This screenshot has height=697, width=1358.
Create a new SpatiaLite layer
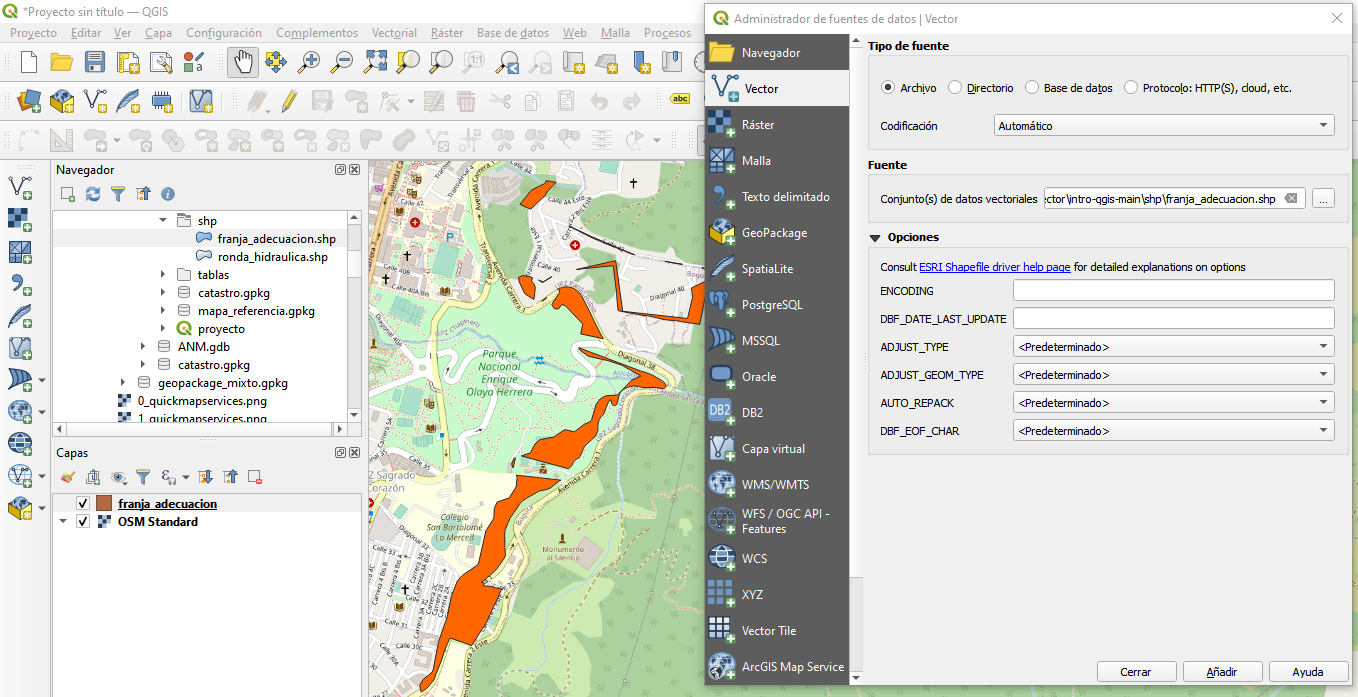[x=128, y=101]
